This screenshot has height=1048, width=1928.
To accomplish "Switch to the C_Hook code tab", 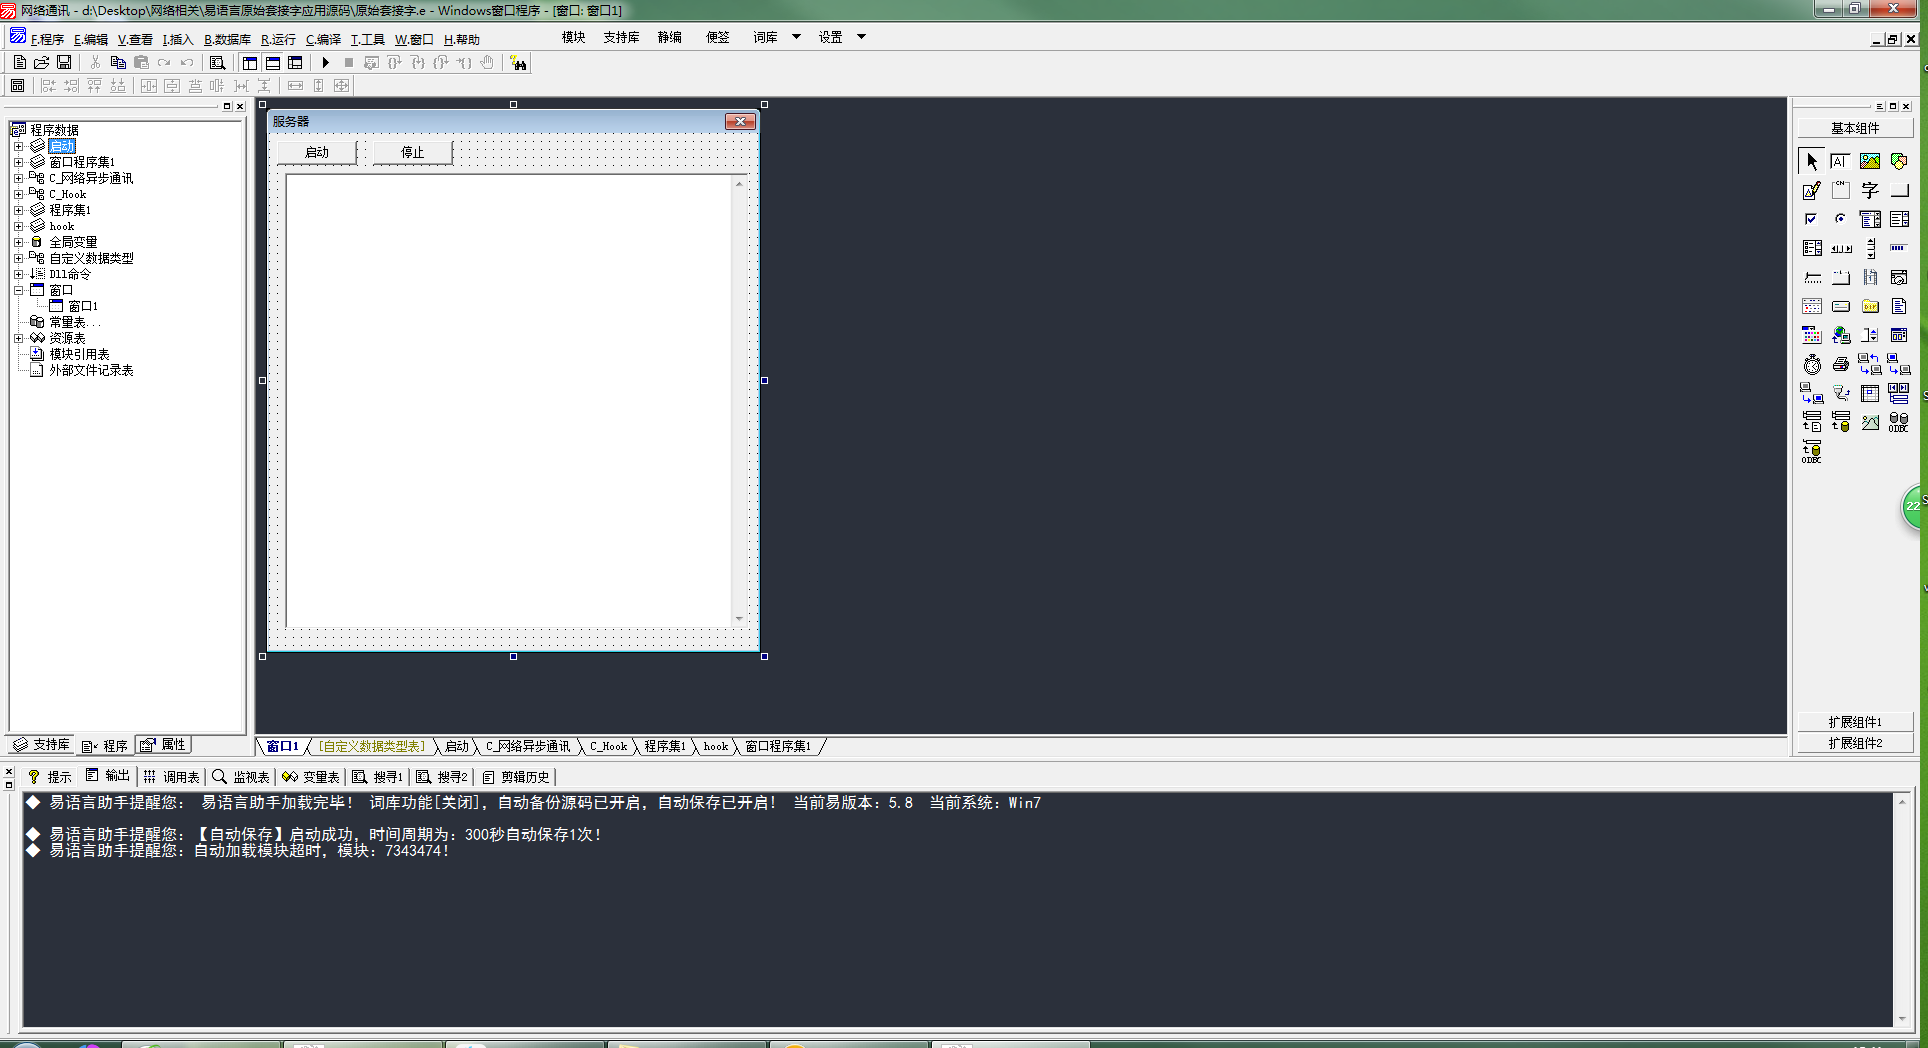I will click(x=608, y=746).
